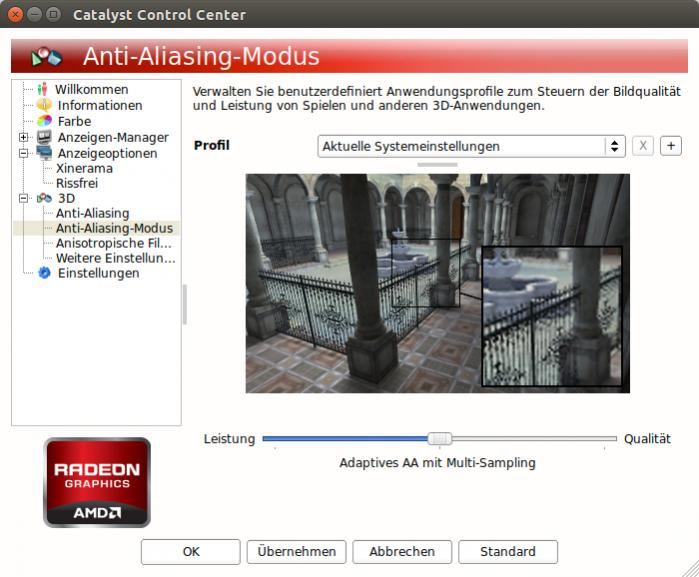
Task: Minimize the Catalyst Control Center window
Action: 34,14
